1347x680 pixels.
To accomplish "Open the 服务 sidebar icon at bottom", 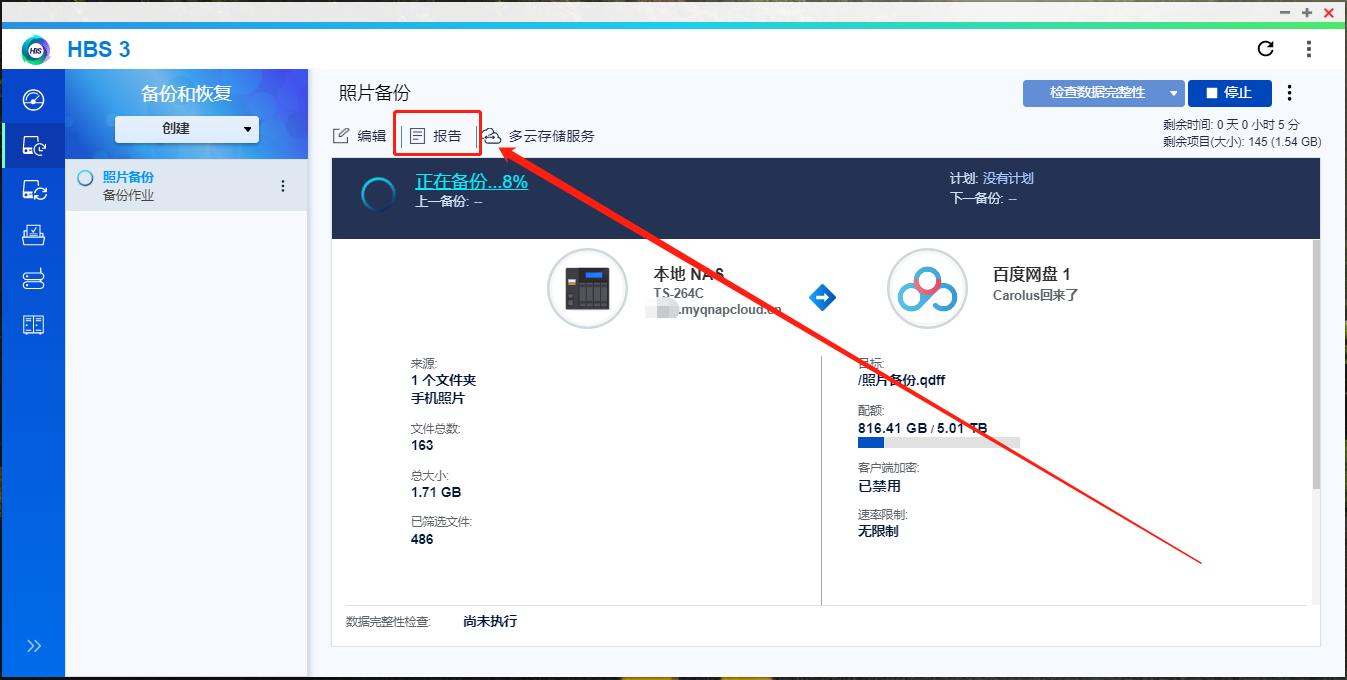I will (33, 324).
